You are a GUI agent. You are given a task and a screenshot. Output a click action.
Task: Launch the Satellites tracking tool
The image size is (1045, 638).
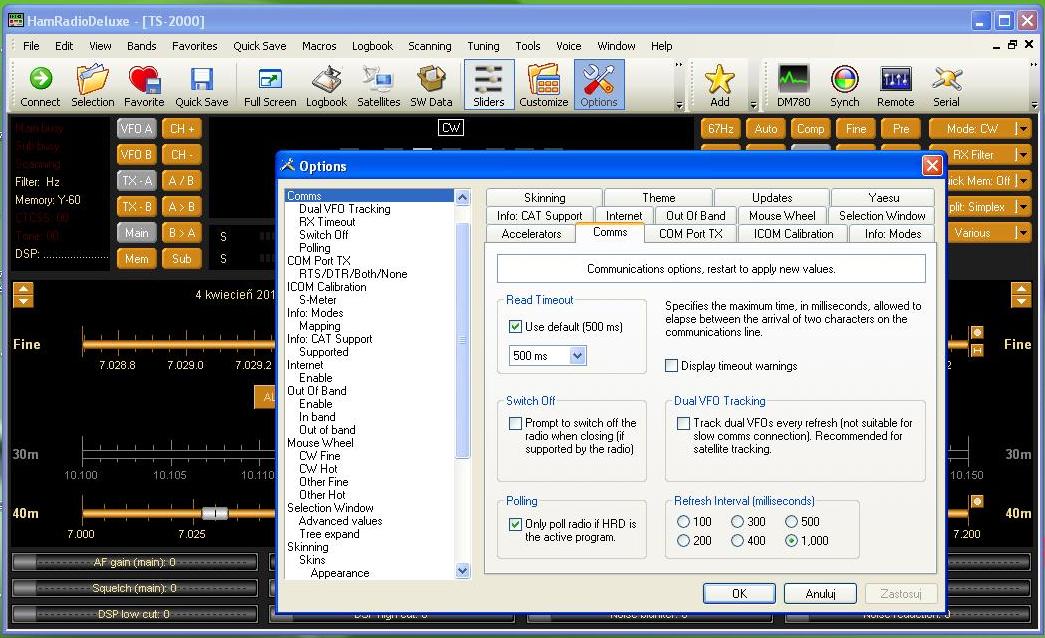click(378, 86)
